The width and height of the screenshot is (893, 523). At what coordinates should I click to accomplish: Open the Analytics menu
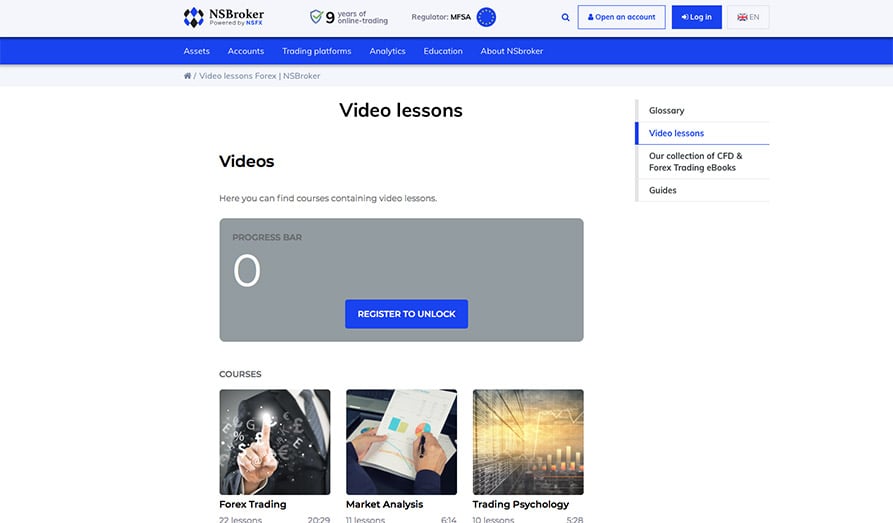pos(387,51)
